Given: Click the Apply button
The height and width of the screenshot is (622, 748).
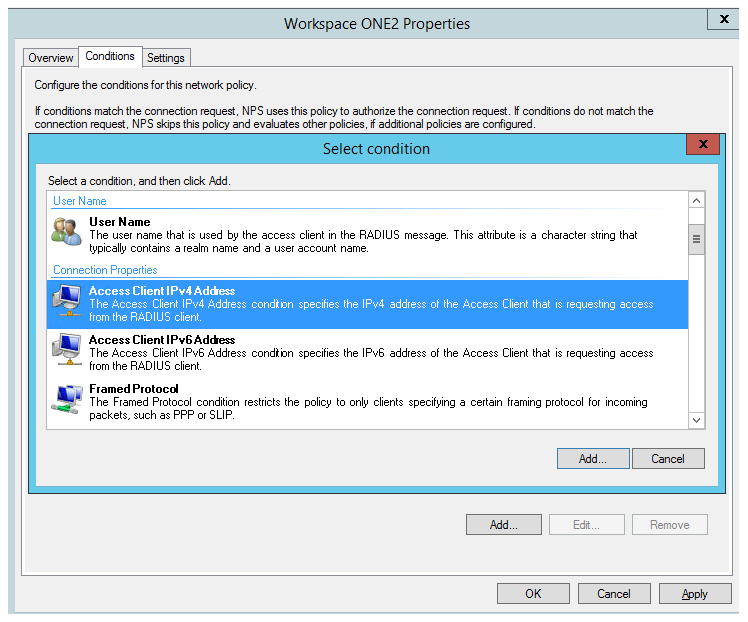Looking at the screenshot, I should click(x=695, y=593).
